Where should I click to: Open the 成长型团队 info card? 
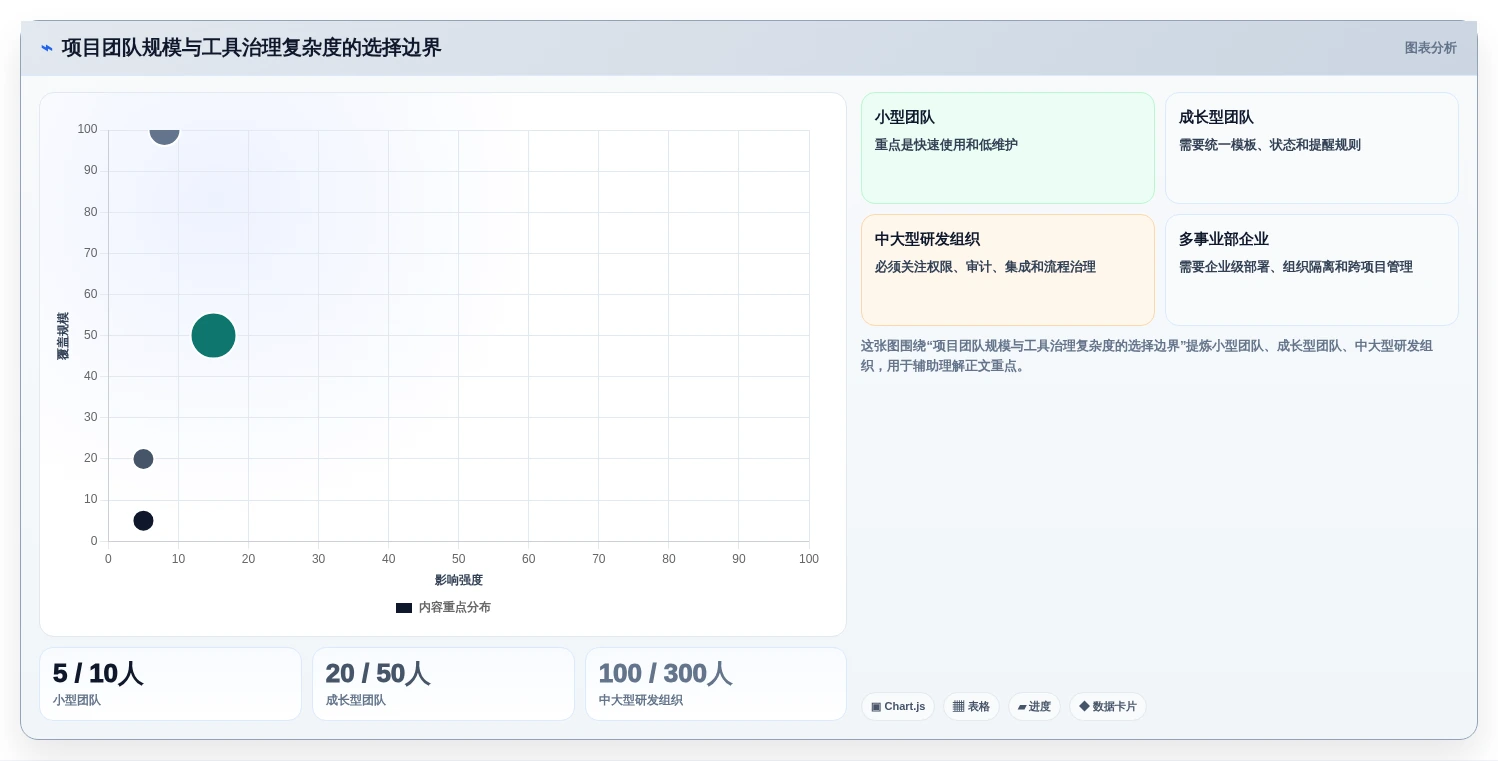[x=1312, y=148]
